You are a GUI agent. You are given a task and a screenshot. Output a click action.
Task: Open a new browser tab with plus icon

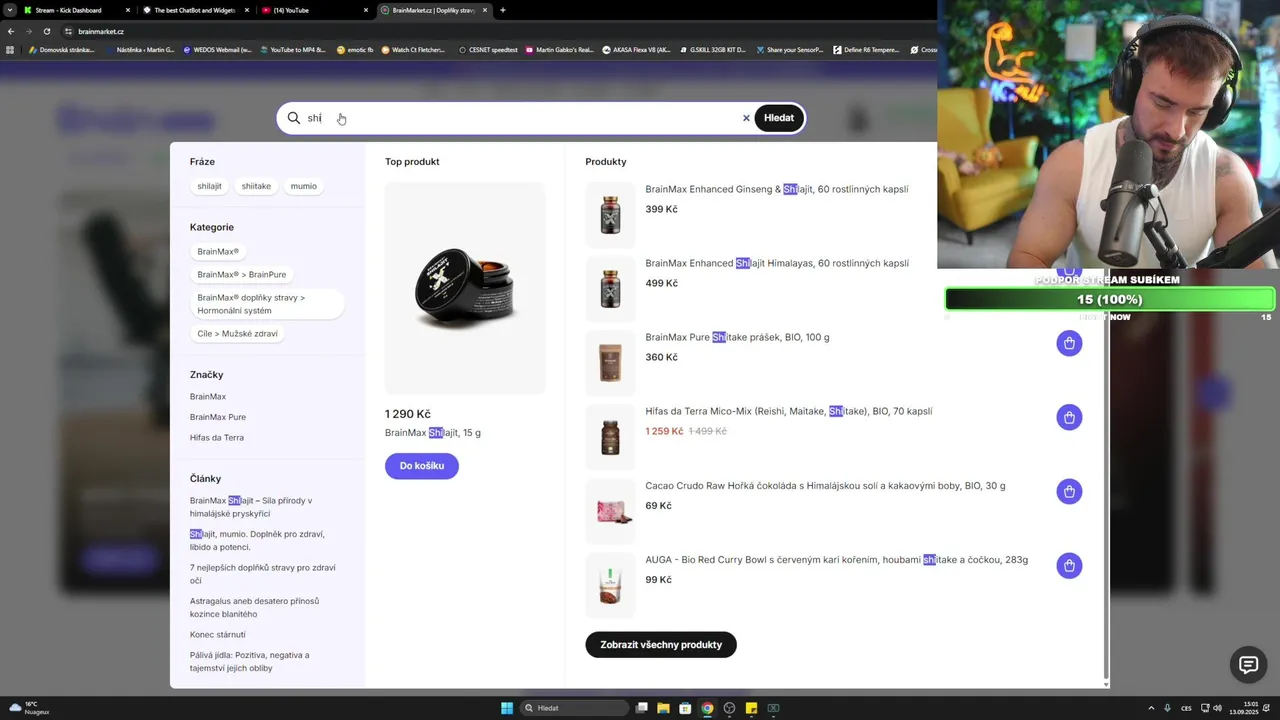point(502,10)
